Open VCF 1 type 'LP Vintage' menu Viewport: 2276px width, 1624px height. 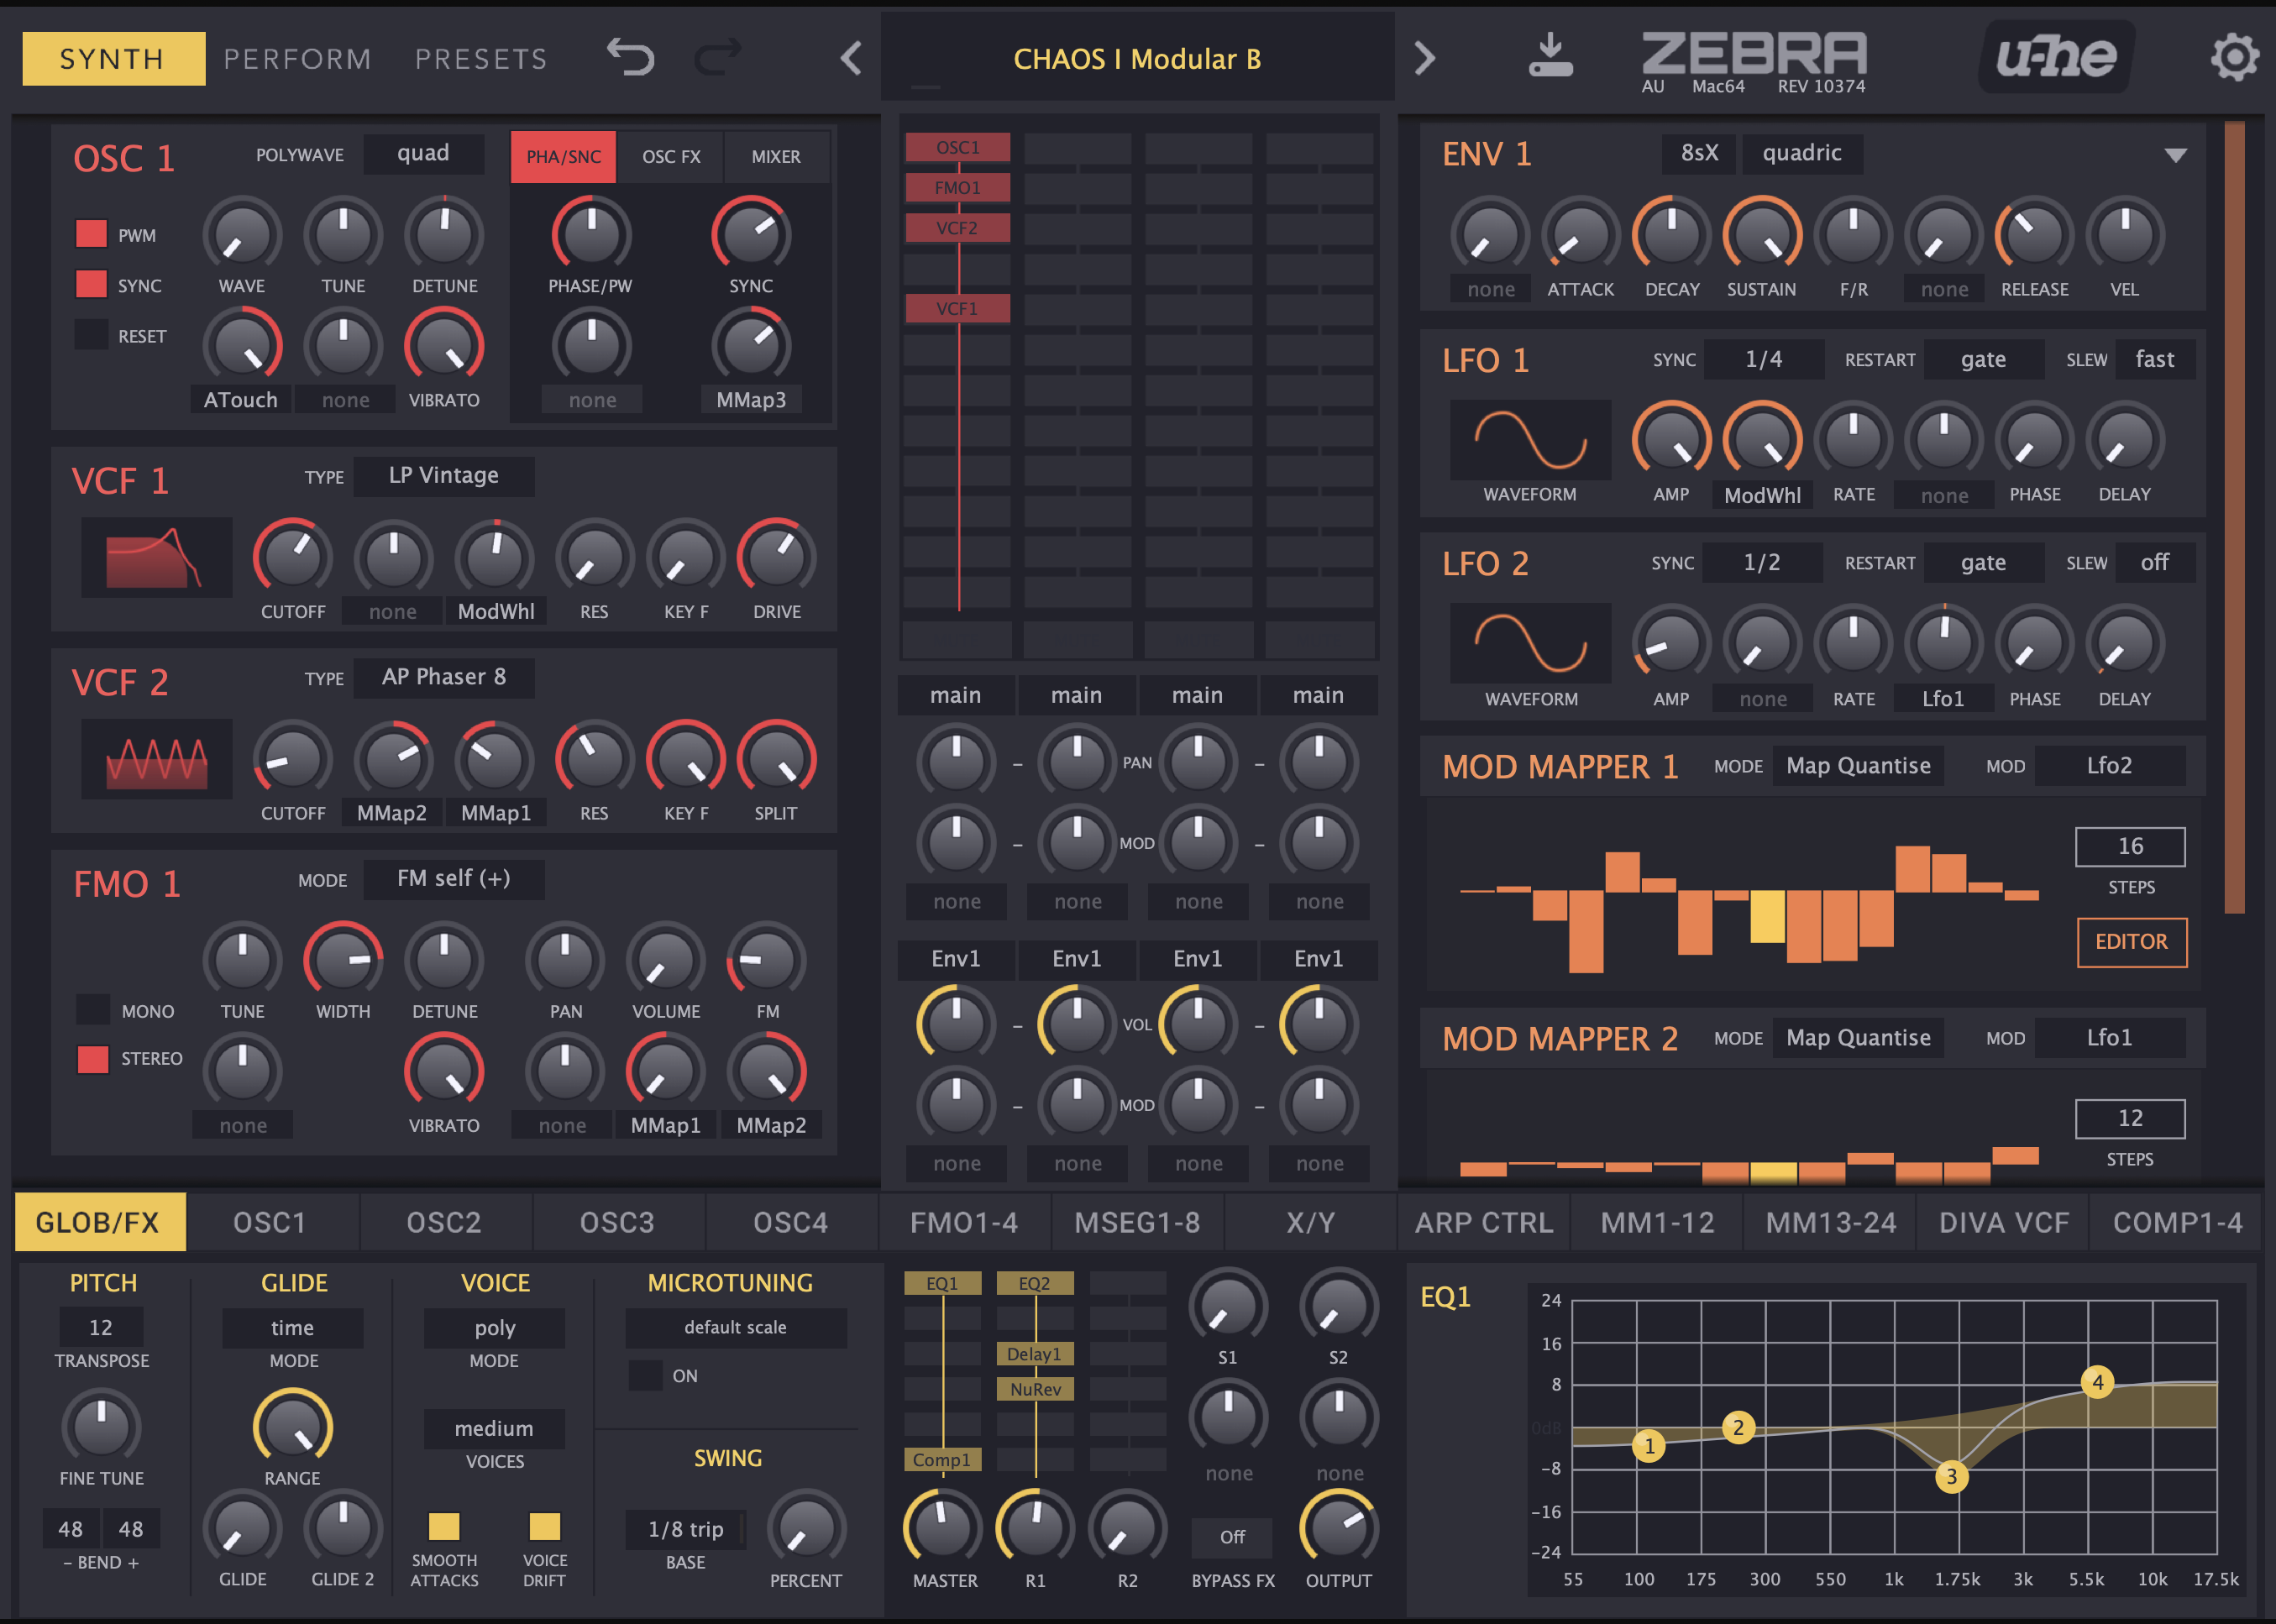[x=444, y=476]
